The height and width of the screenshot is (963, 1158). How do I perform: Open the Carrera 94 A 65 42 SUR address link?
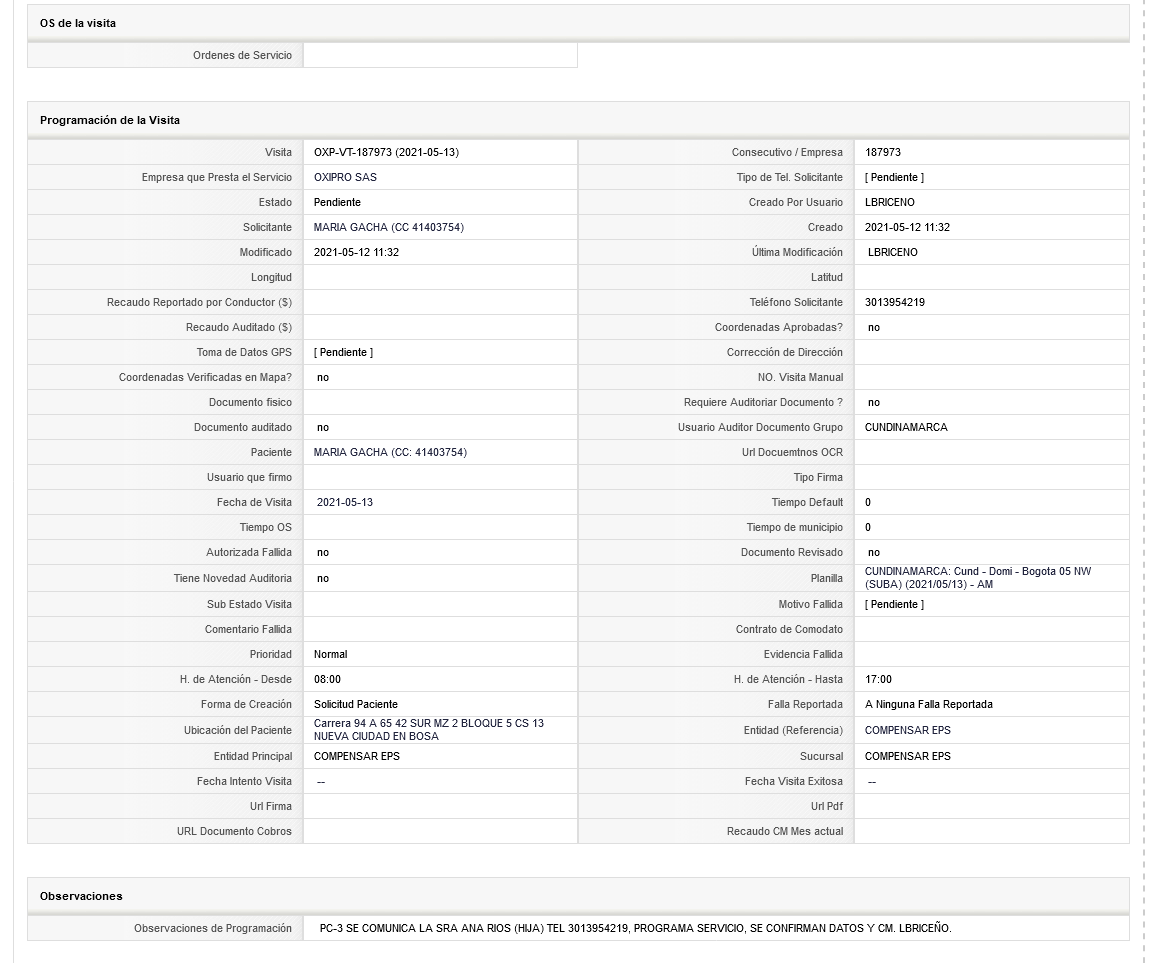(428, 730)
